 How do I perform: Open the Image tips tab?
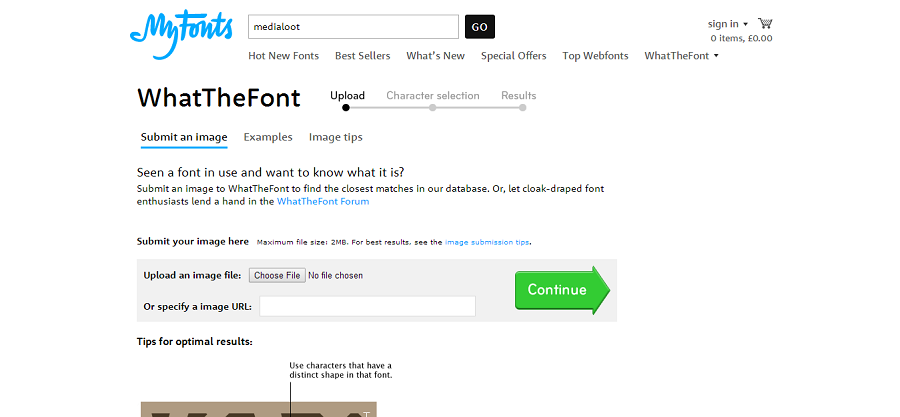click(336, 137)
